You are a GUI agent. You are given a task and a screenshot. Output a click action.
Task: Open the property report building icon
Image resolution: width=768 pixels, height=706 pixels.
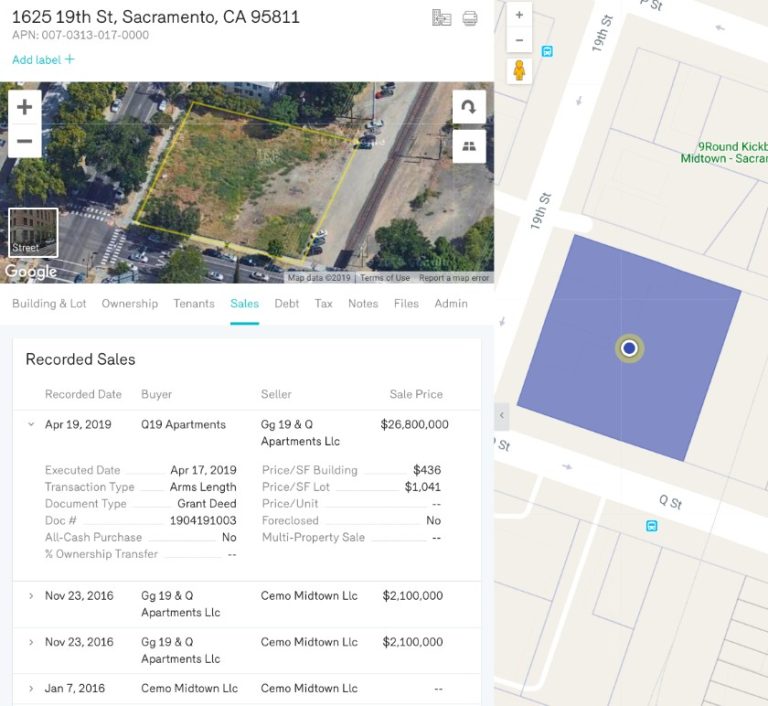tap(441, 18)
